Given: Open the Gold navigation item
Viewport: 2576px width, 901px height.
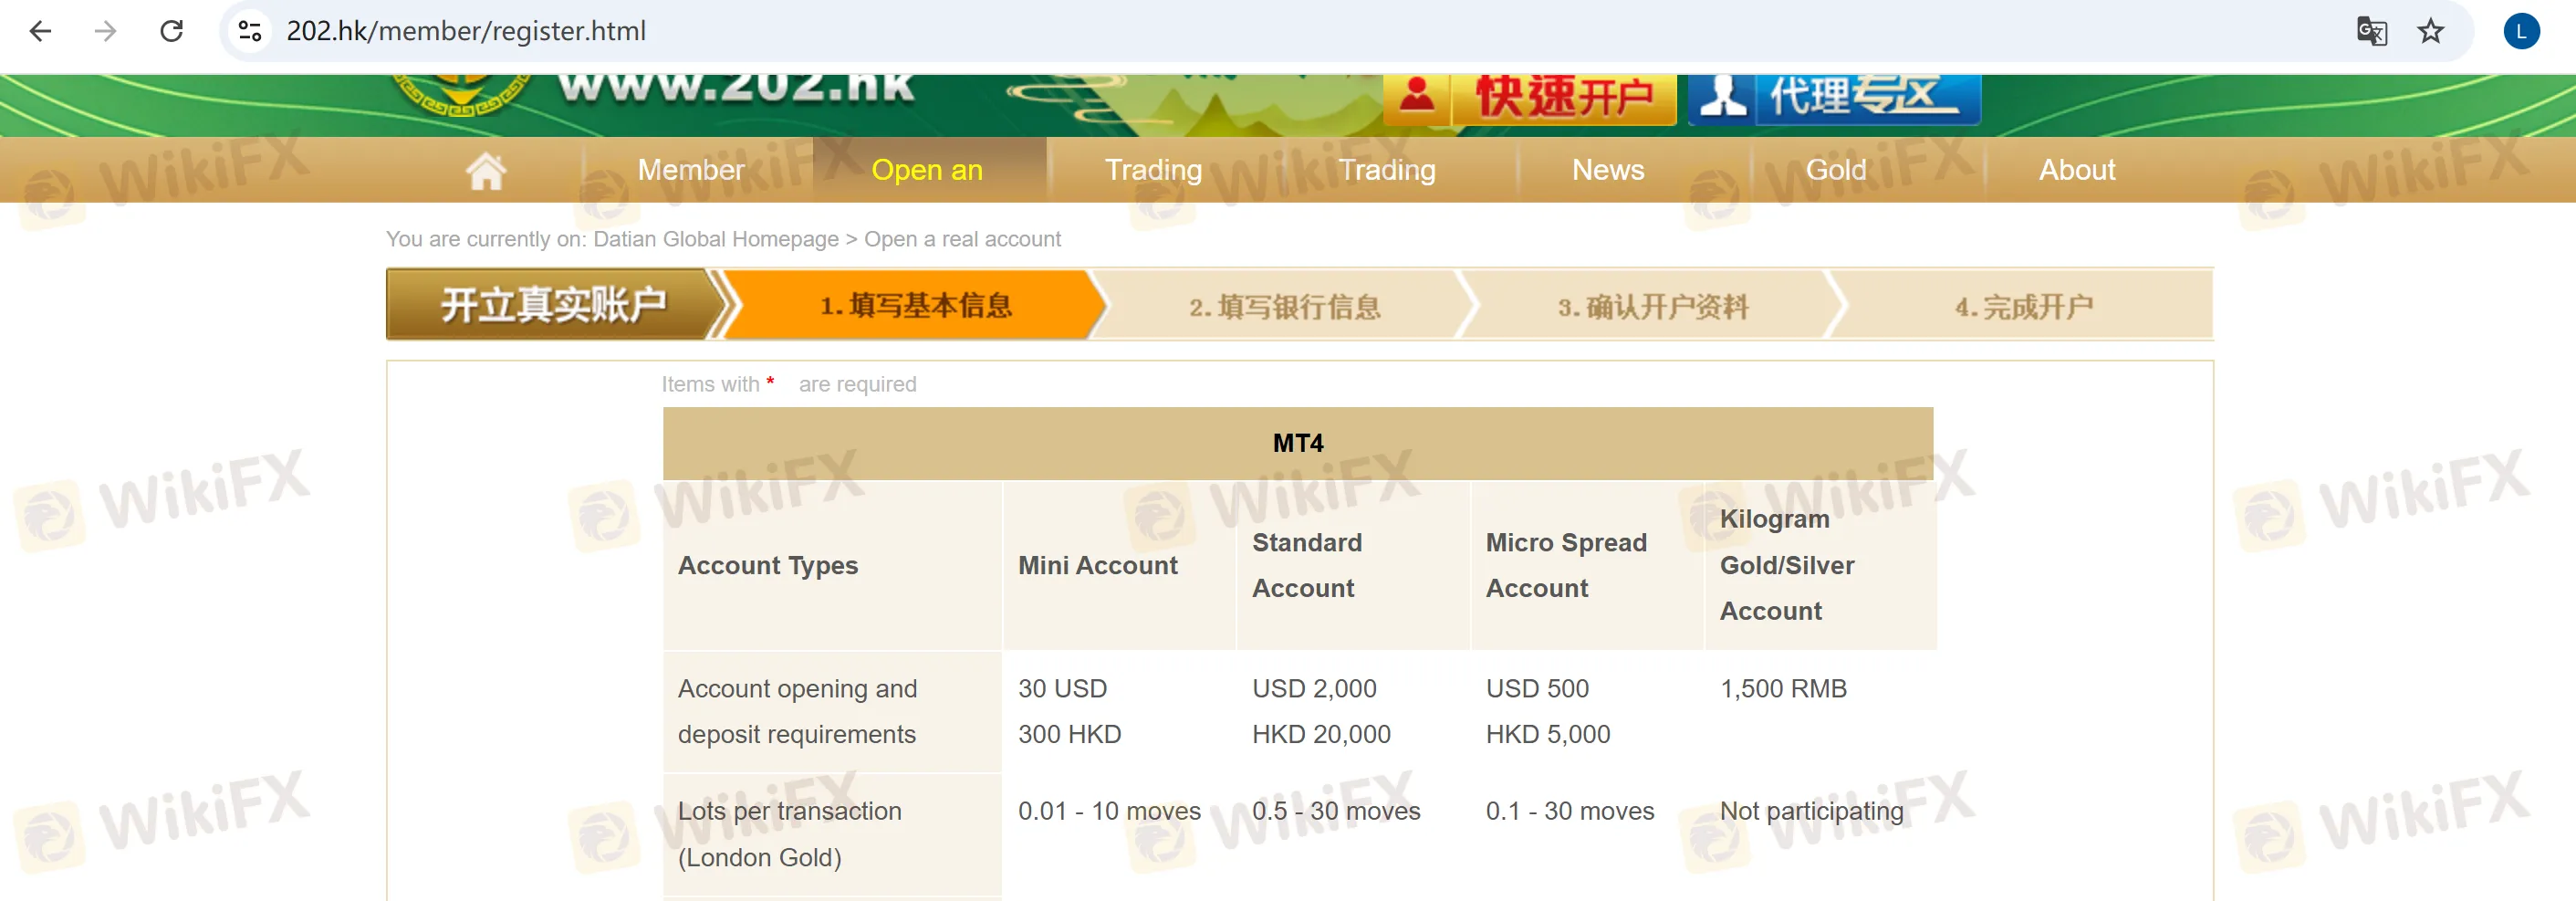Looking at the screenshot, I should 1835,170.
